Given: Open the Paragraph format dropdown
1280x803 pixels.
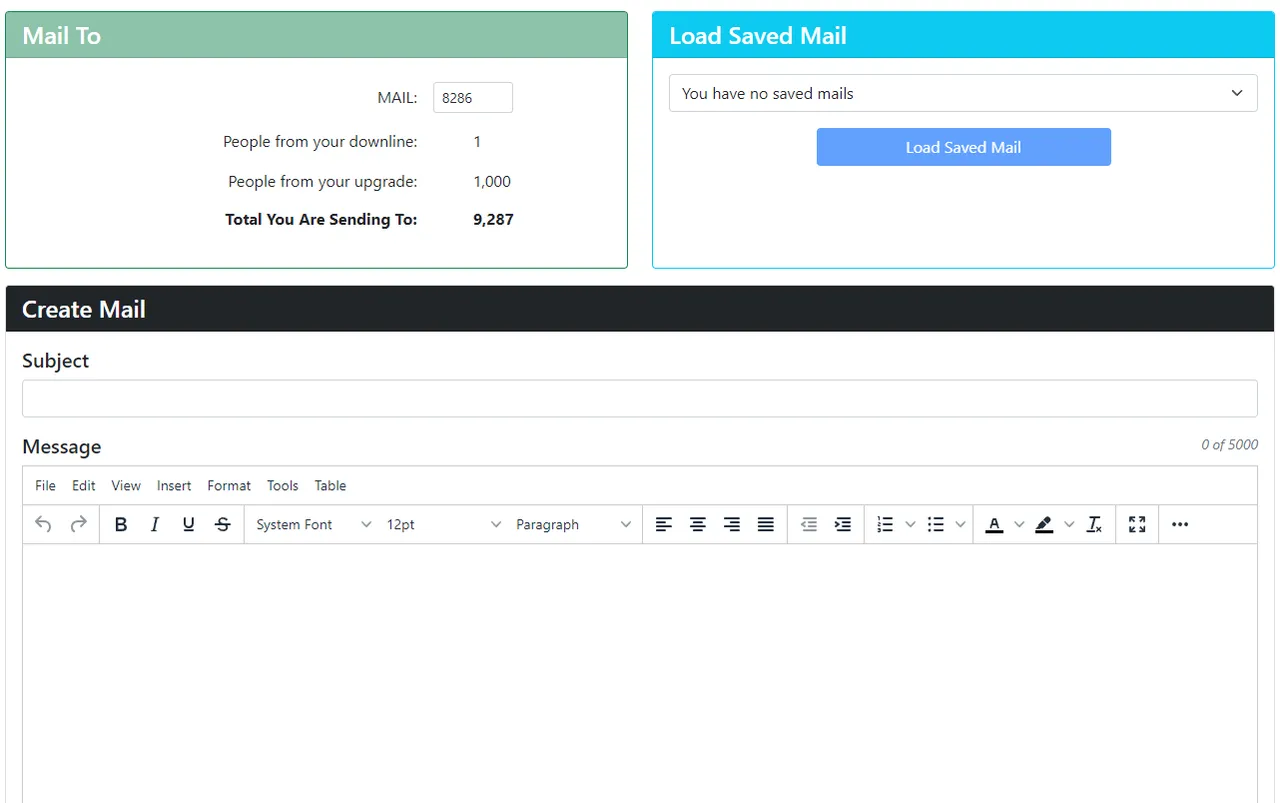Looking at the screenshot, I should tap(573, 524).
